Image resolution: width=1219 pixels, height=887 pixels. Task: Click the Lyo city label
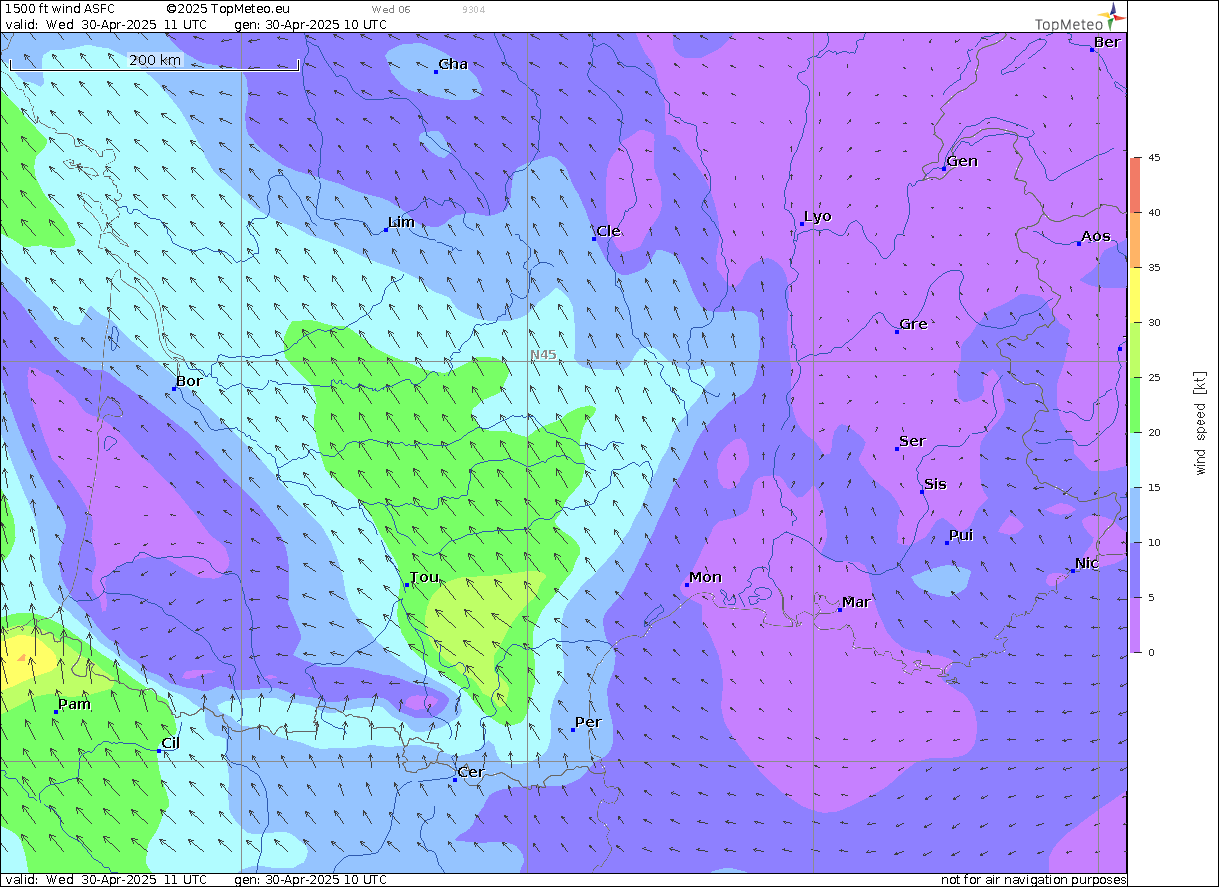[x=817, y=216]
